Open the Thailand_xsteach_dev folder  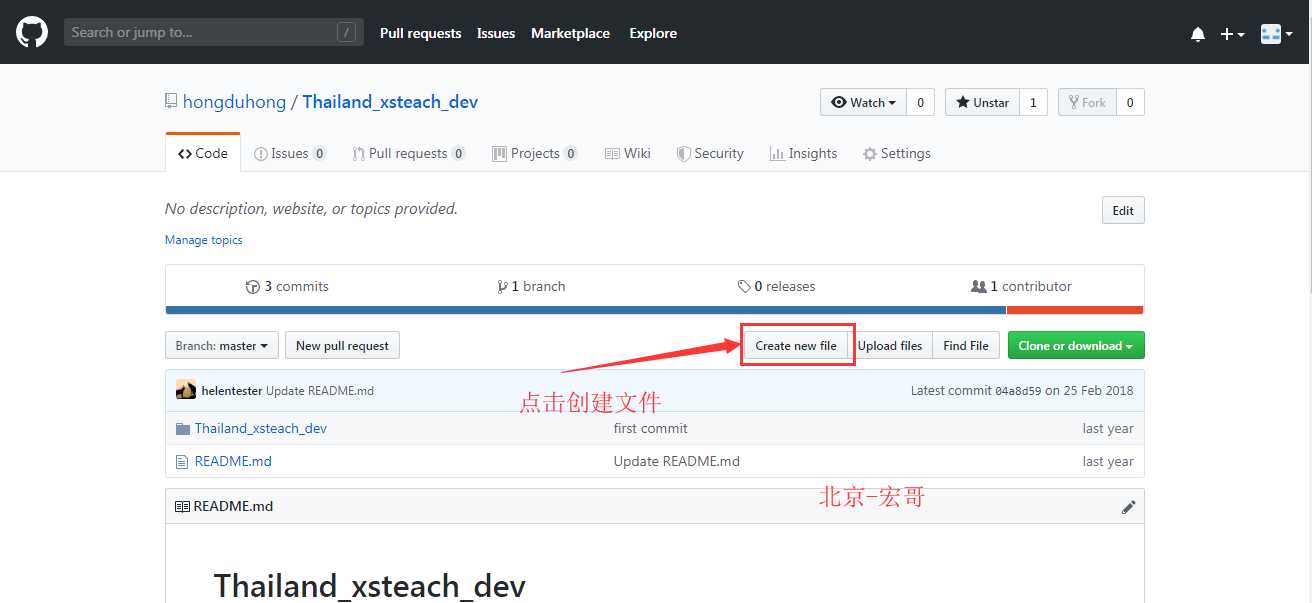(261, 429)
